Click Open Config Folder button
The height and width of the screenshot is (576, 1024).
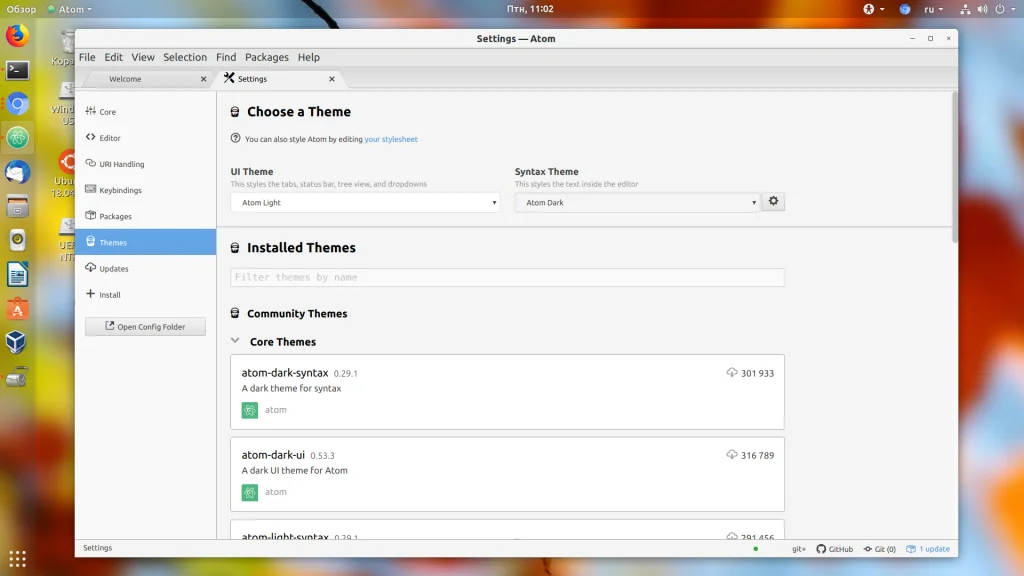click(145, 327)
